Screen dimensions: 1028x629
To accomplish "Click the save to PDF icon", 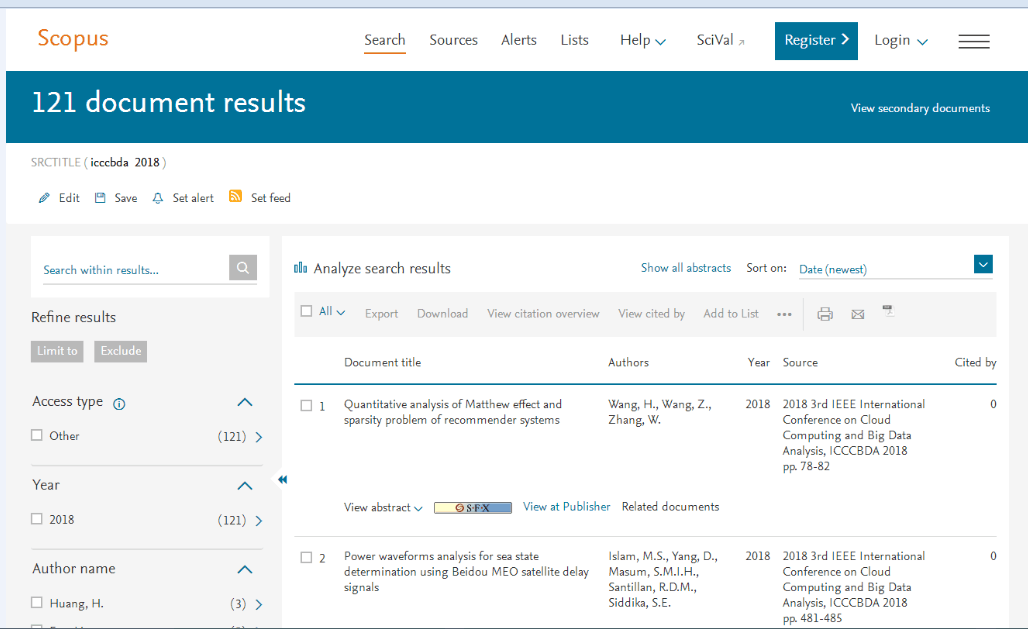I will tap(888, 311).
